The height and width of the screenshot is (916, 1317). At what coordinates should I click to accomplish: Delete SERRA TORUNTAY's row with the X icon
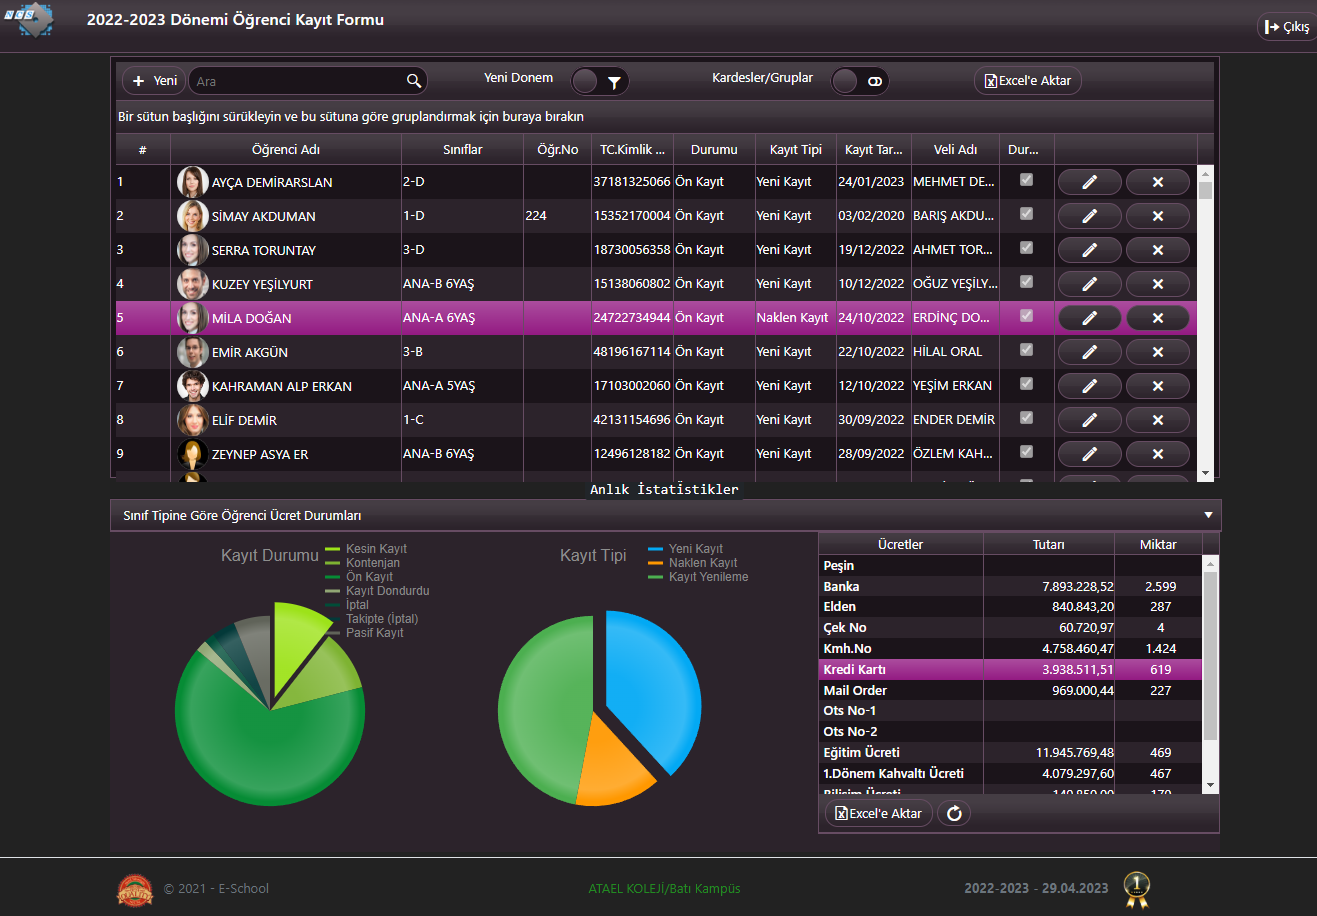point(1157,250)
